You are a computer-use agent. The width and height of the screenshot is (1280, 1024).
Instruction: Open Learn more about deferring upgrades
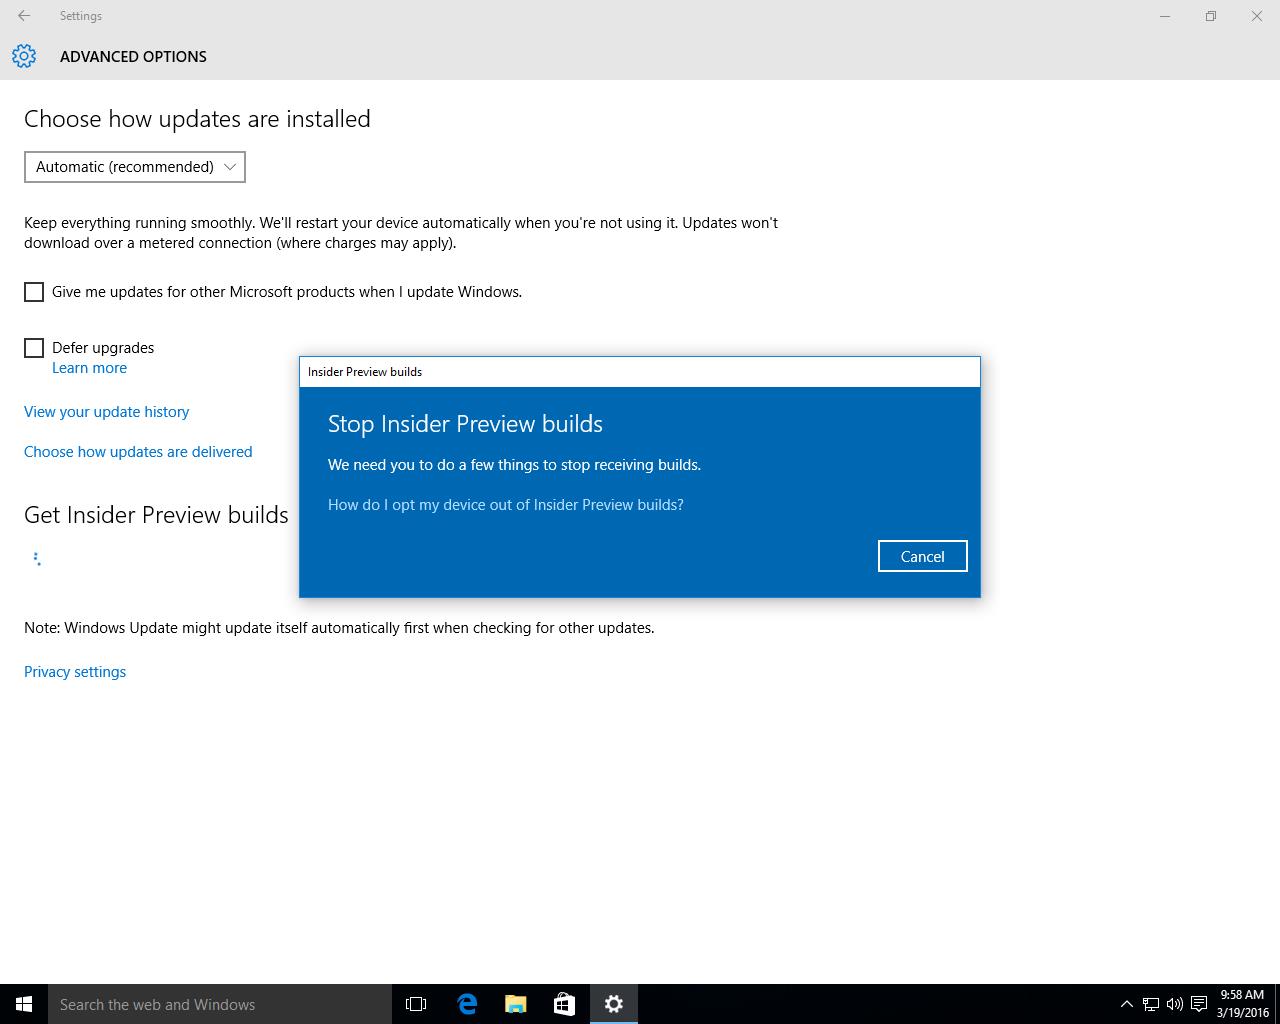pyautogui.click(x=89, y=368)
